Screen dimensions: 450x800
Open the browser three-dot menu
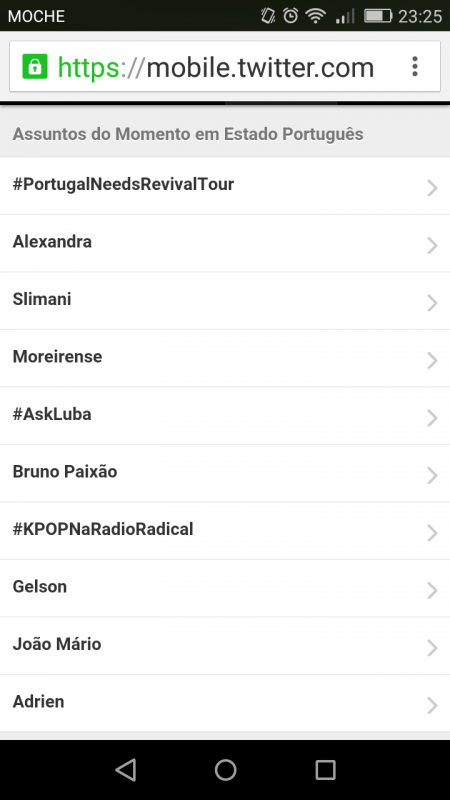[x=415, y=67]
